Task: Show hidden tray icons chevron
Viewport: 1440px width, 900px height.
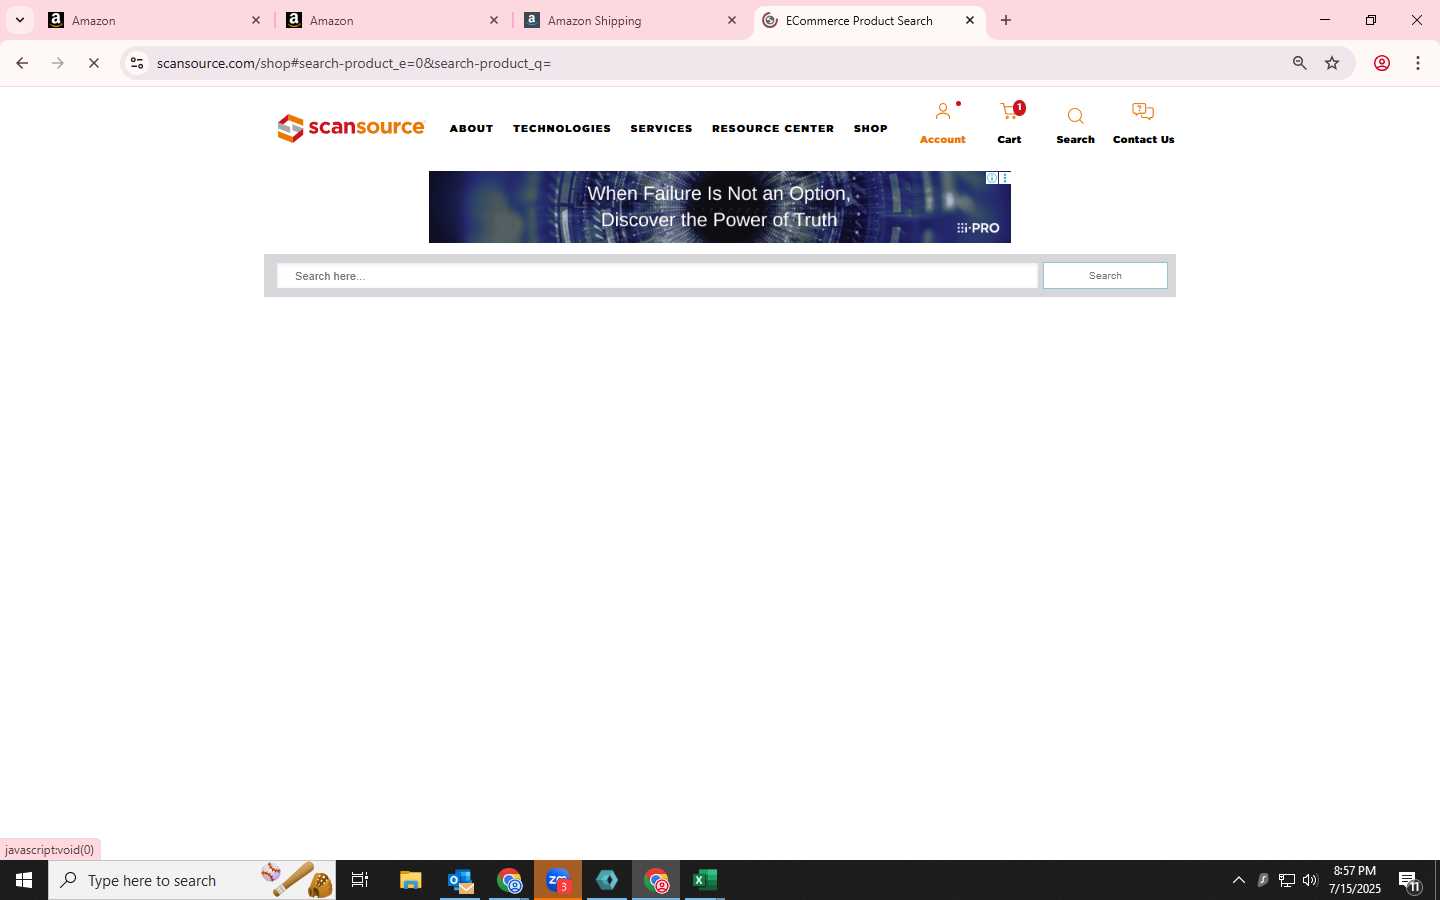Action: click(x=1239, y=880)
